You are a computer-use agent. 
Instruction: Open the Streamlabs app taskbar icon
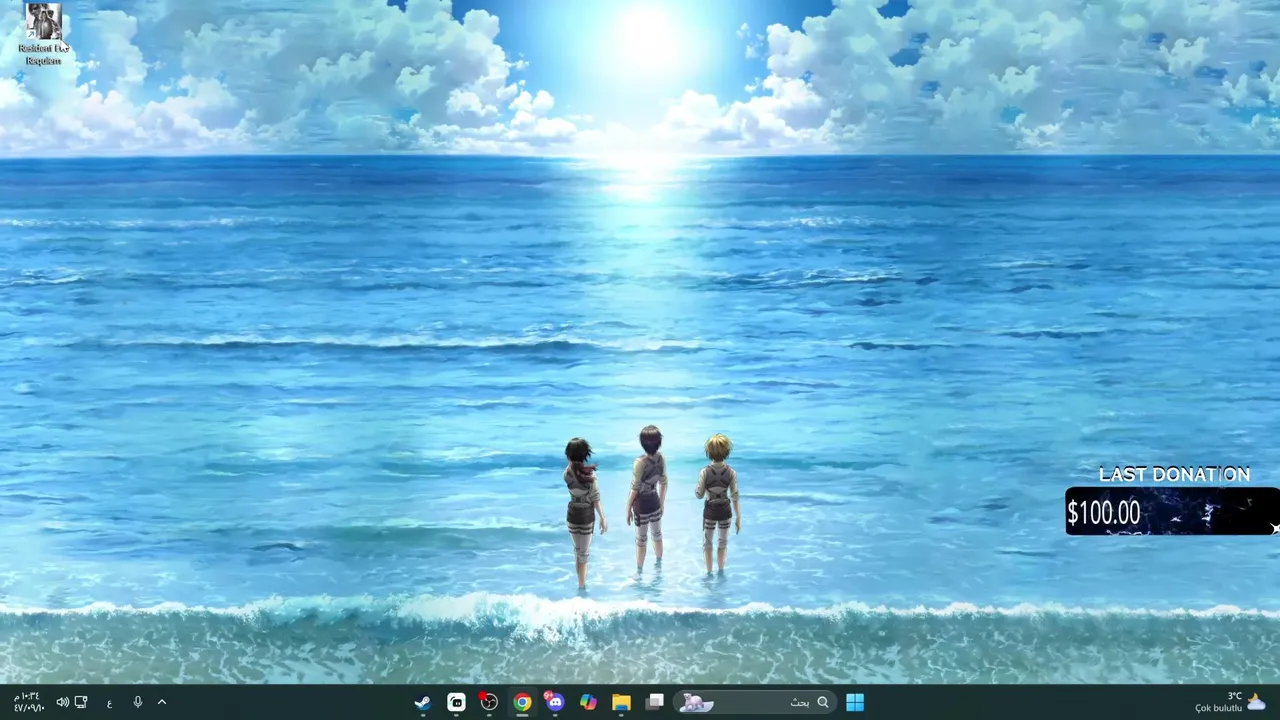tap(456, 702)
